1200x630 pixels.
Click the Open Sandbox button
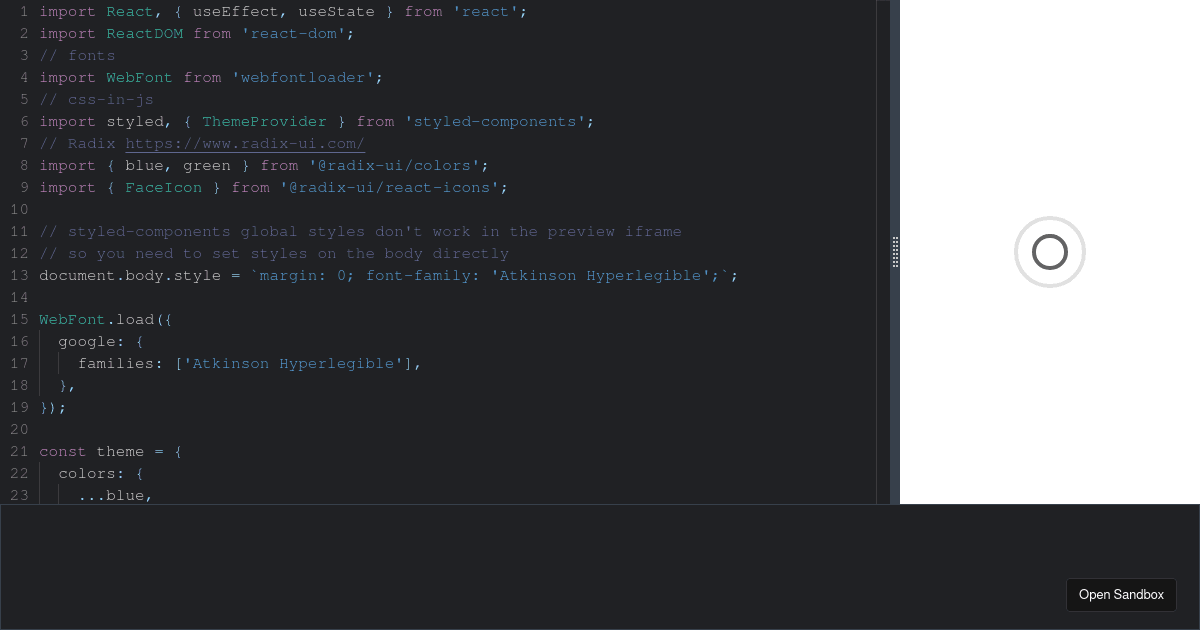coord(1121,595)
